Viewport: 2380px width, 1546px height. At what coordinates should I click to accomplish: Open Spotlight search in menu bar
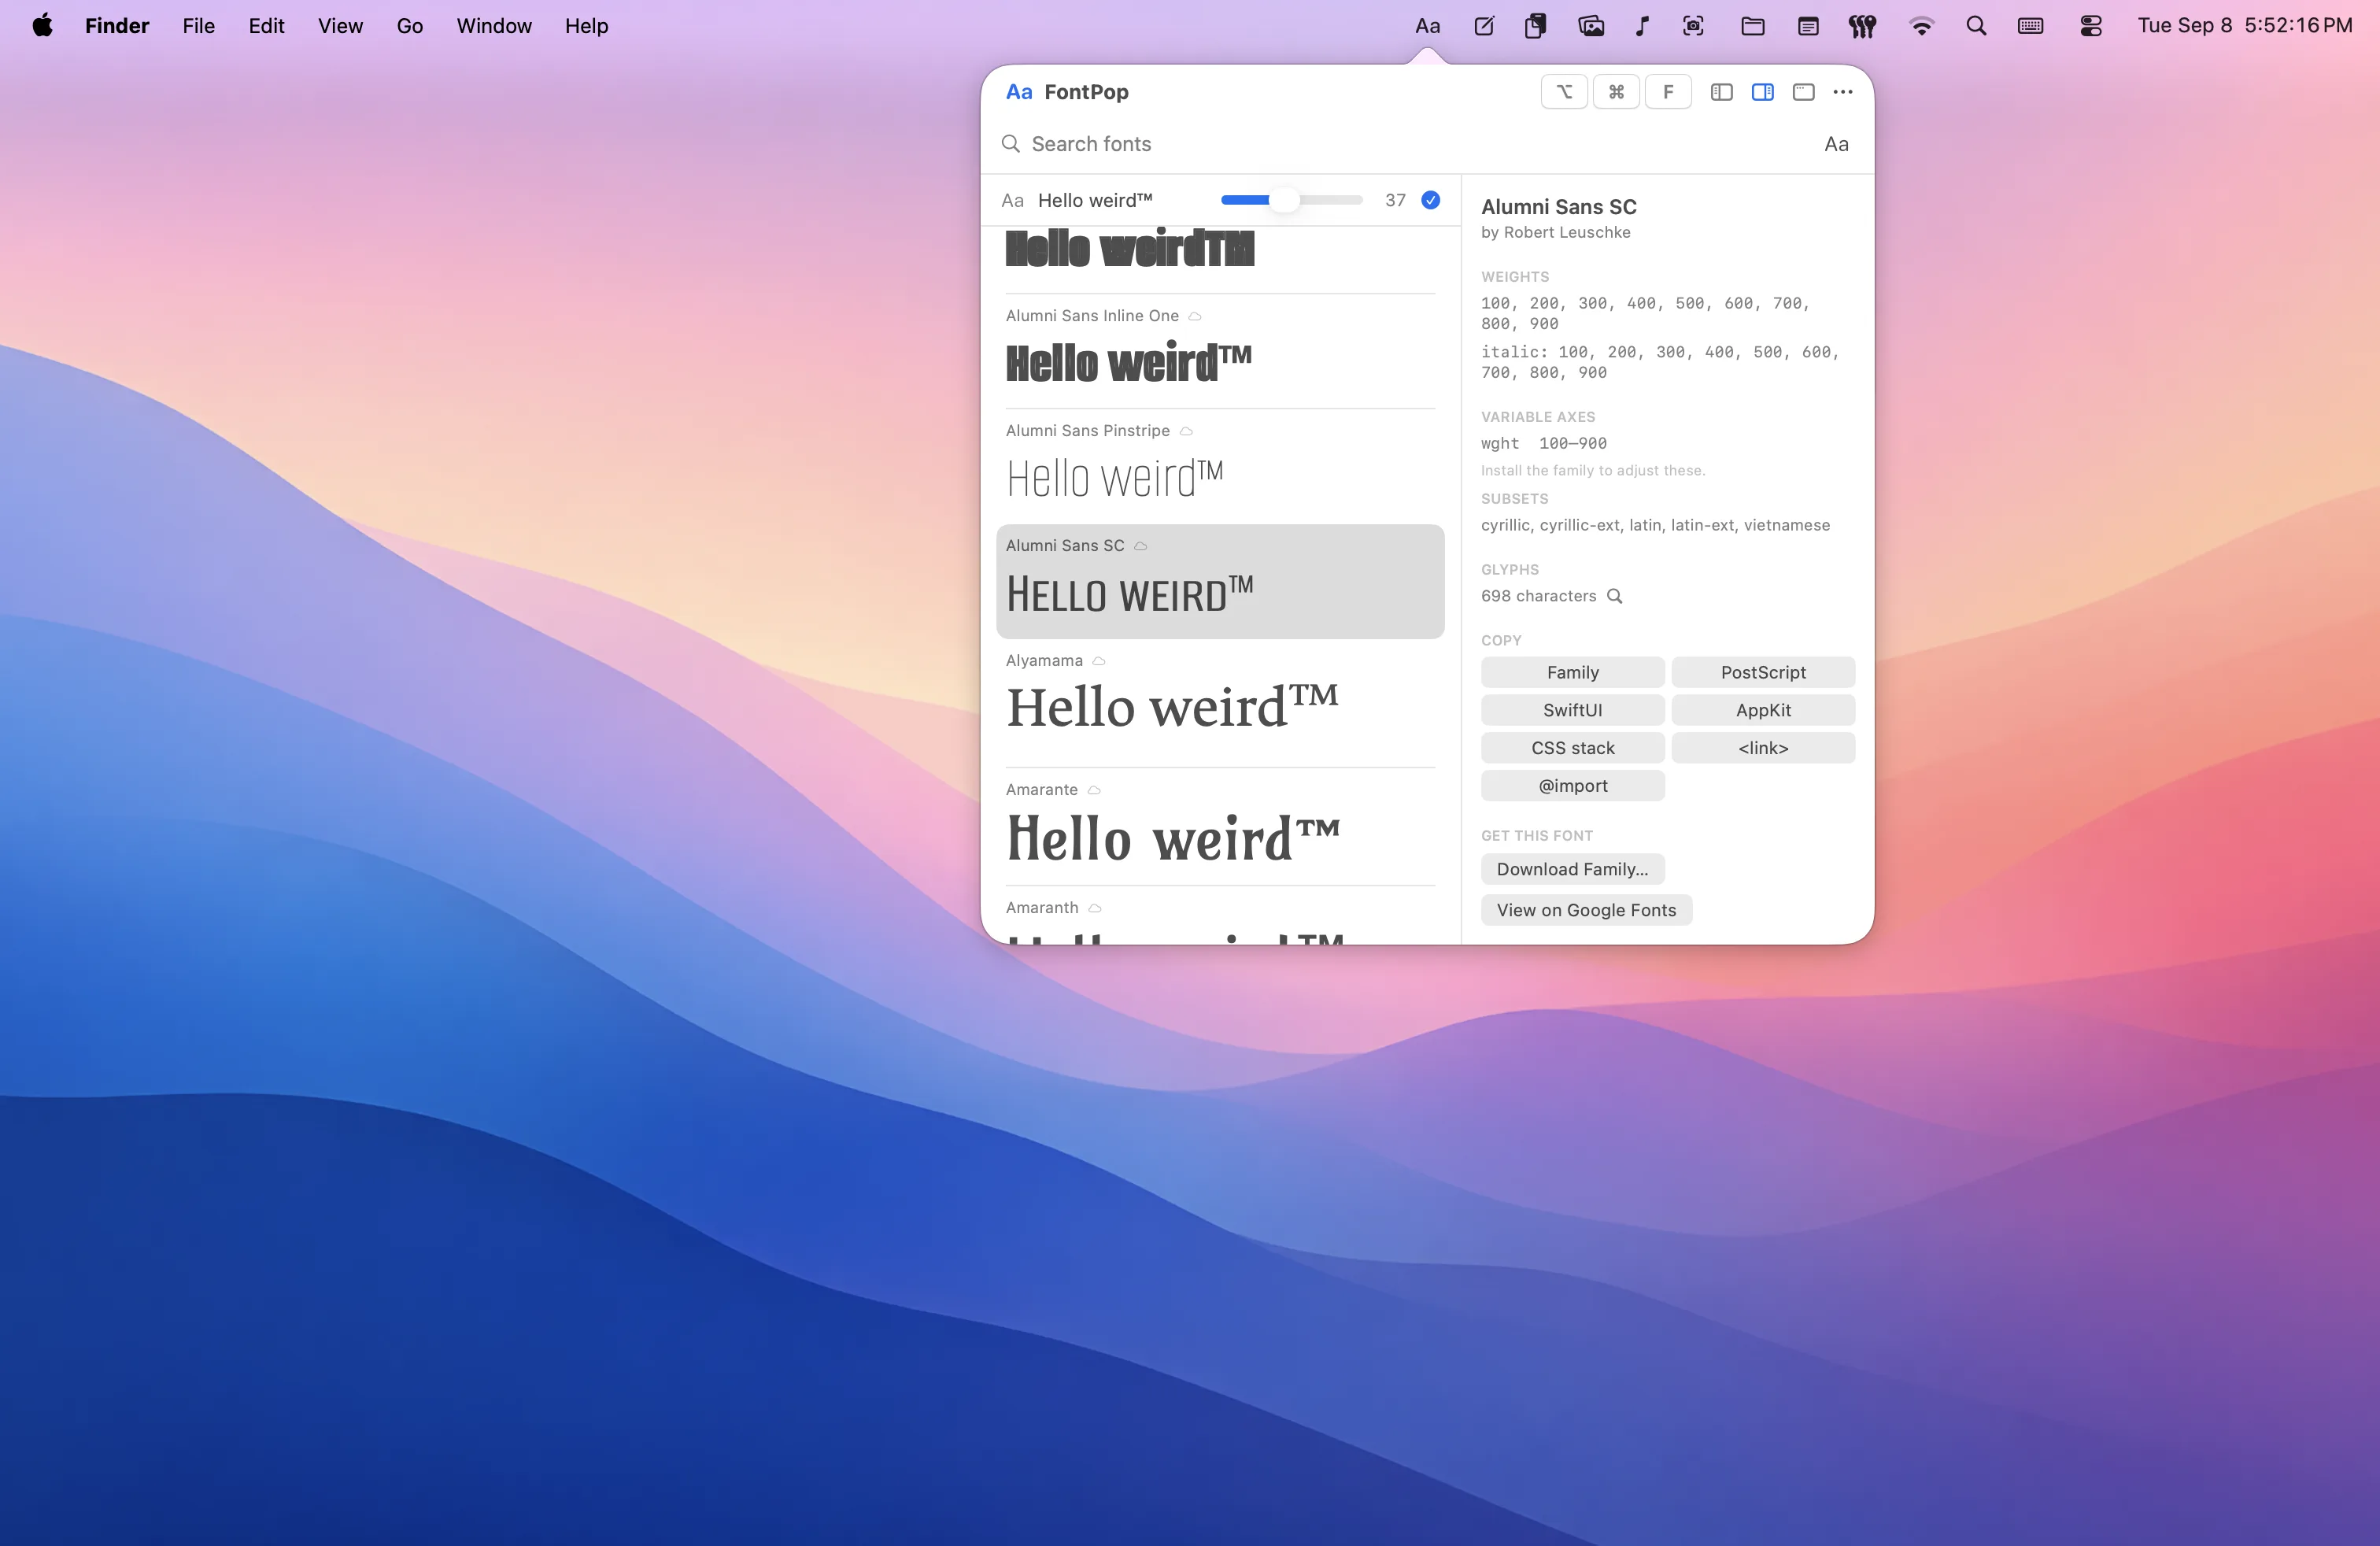[1976, 26]
